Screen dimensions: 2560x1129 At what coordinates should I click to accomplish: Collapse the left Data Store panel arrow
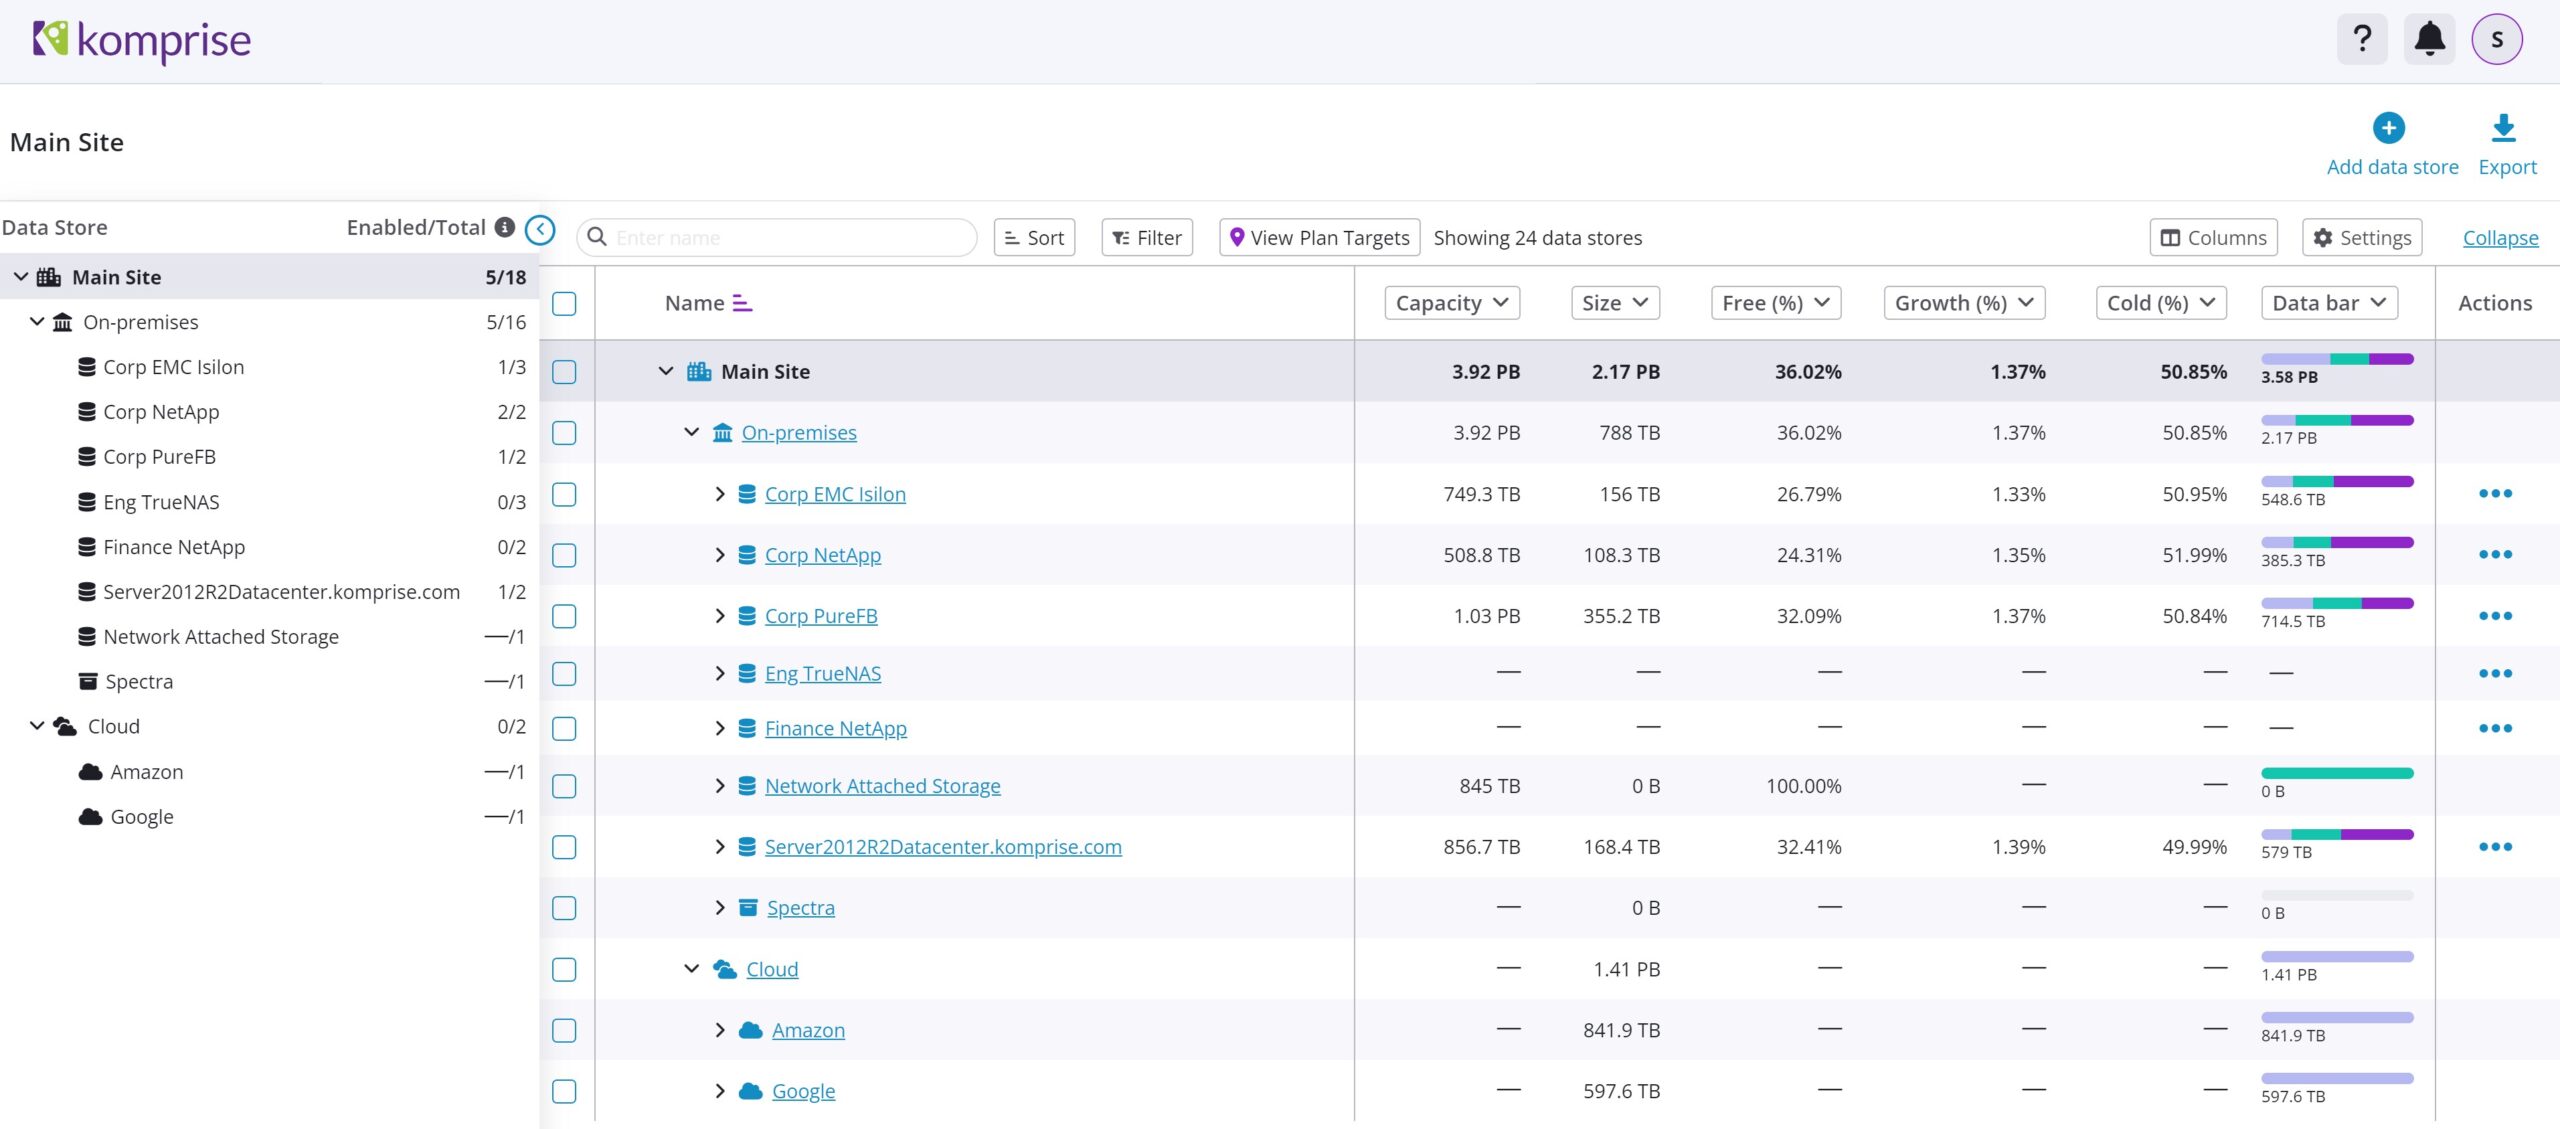click(x=540, y=230)
